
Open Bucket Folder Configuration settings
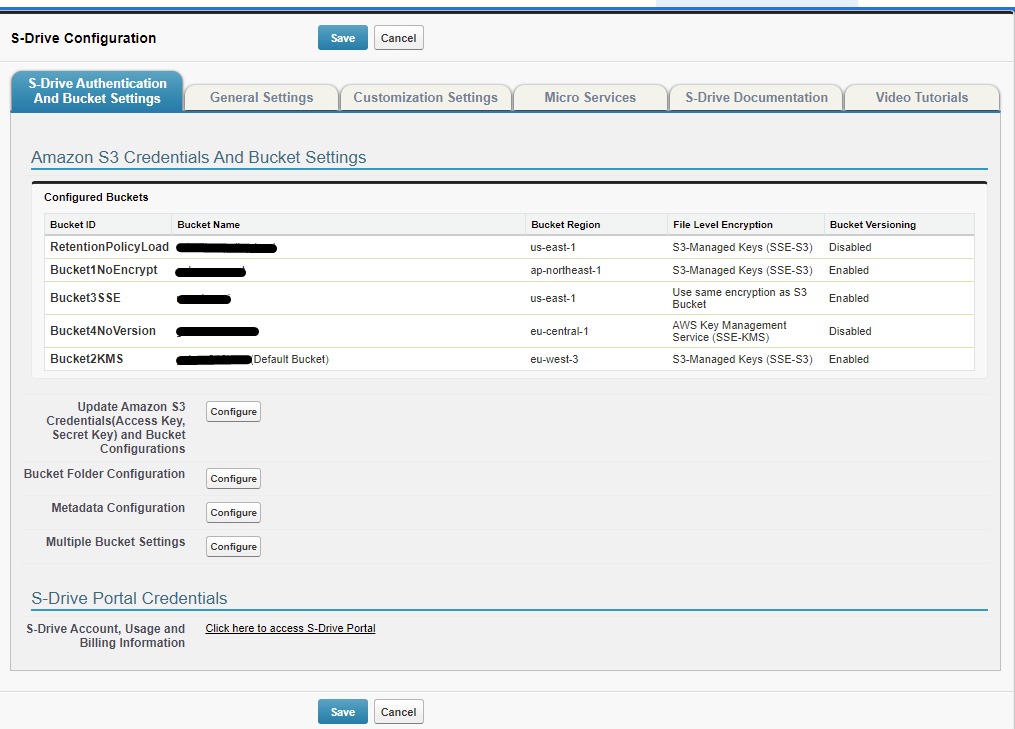click(x=233, y=478)
